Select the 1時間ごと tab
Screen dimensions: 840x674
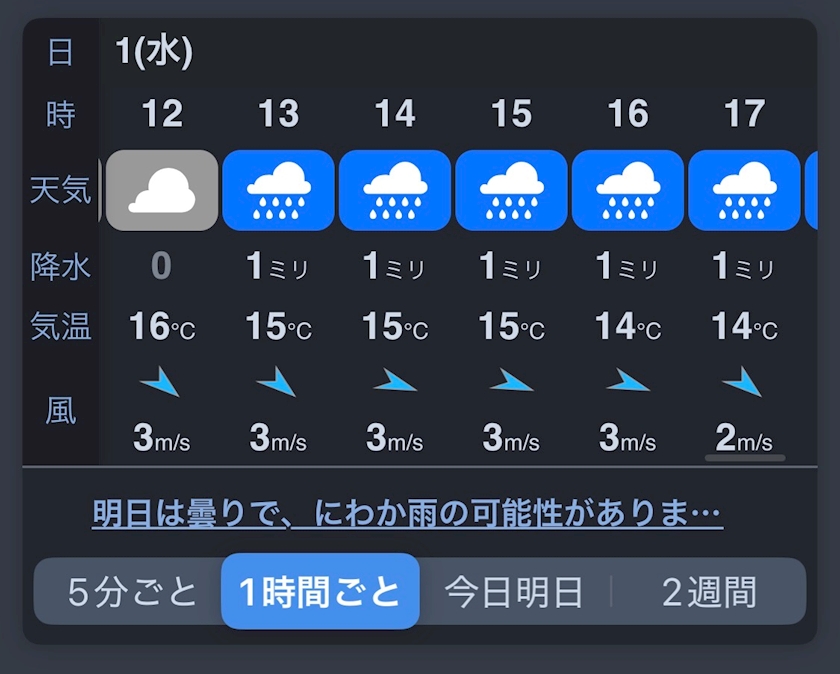[320, 592]
